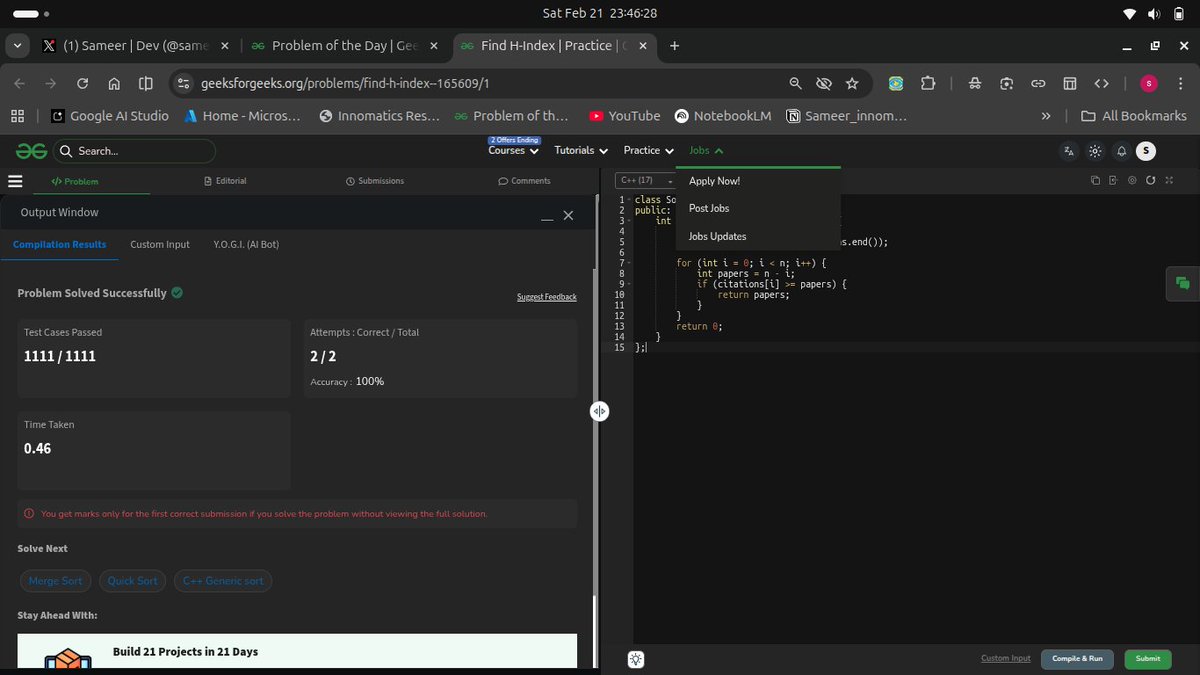Close the Output Window with X

[568, 215]
